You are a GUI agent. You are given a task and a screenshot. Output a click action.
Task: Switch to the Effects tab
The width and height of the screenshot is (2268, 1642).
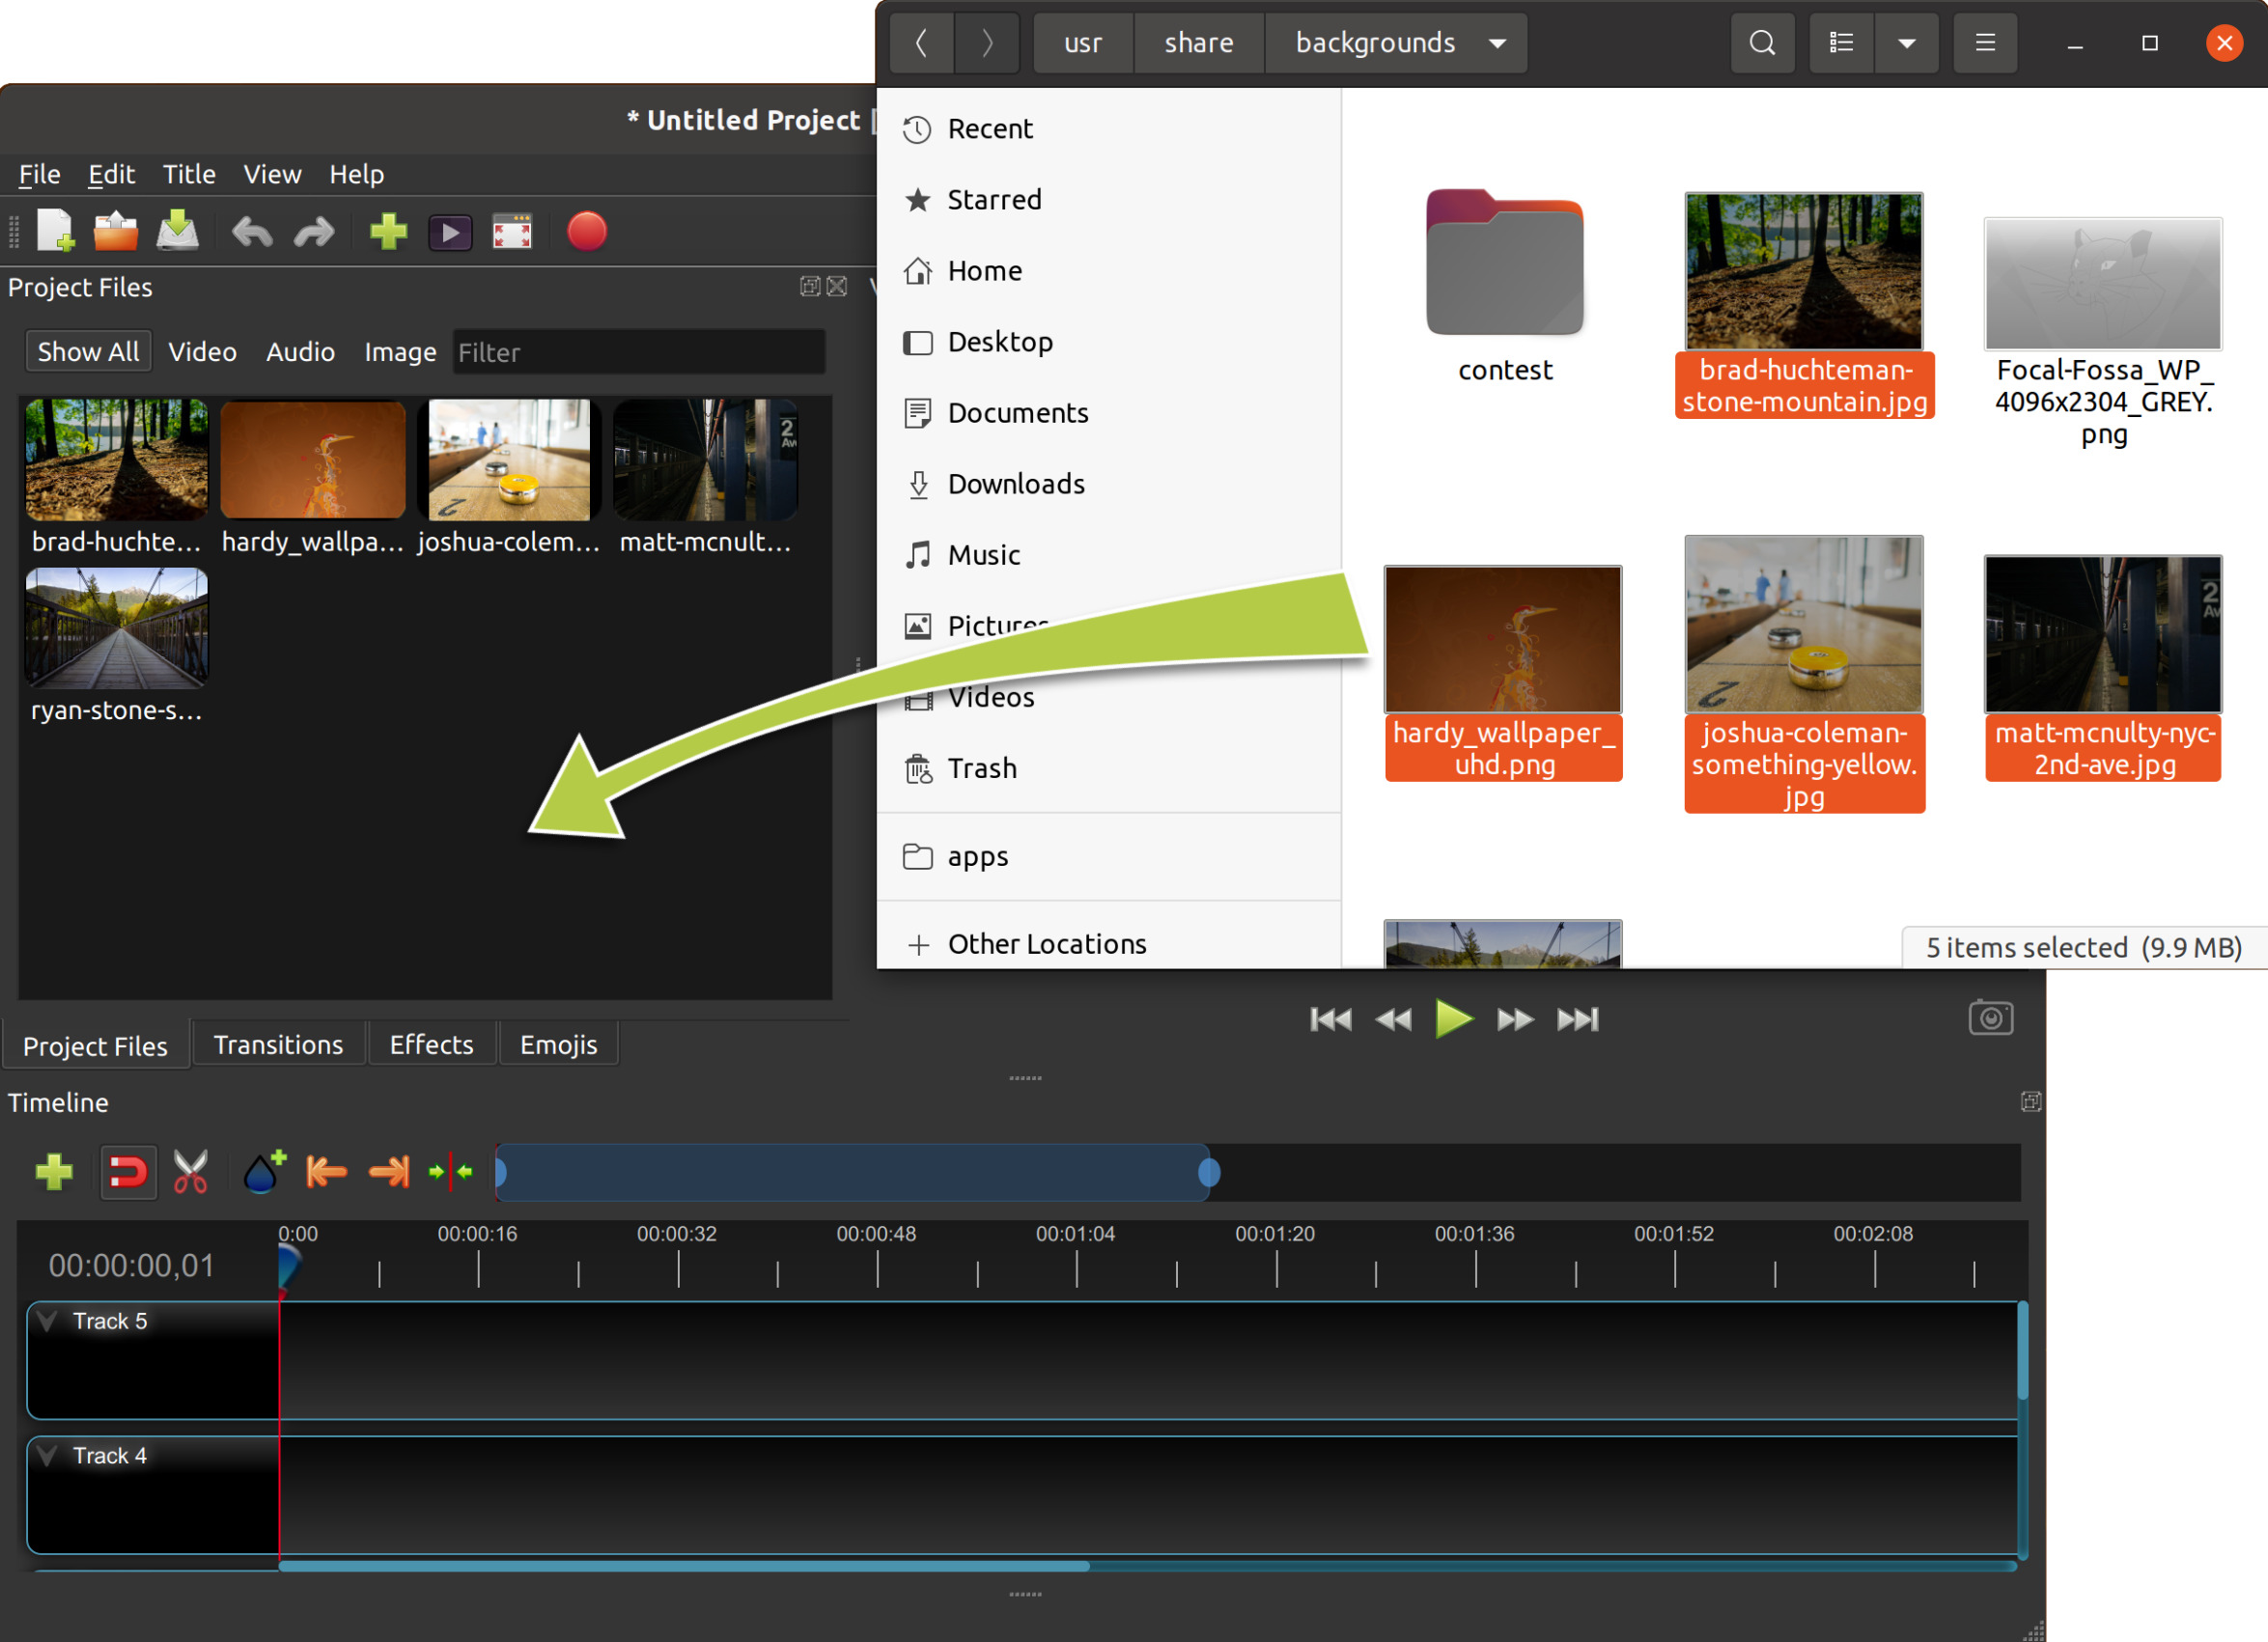tap(430, 1042)
